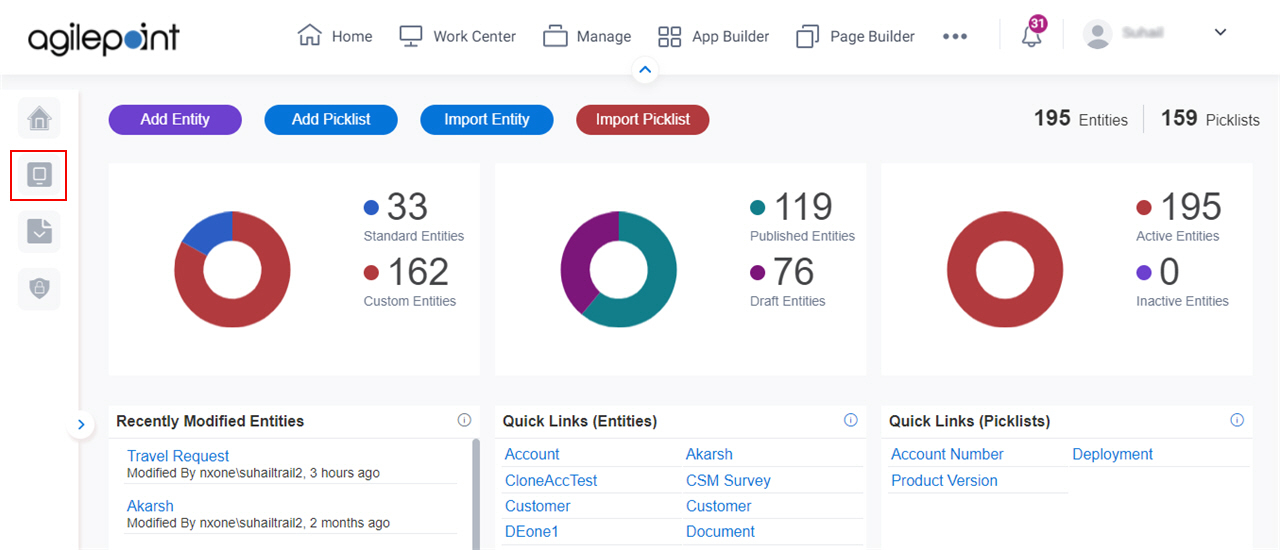This screenshot has height=550, width=1280.
Task: Click the 159 Picklists count
Action: [1210, 119]
